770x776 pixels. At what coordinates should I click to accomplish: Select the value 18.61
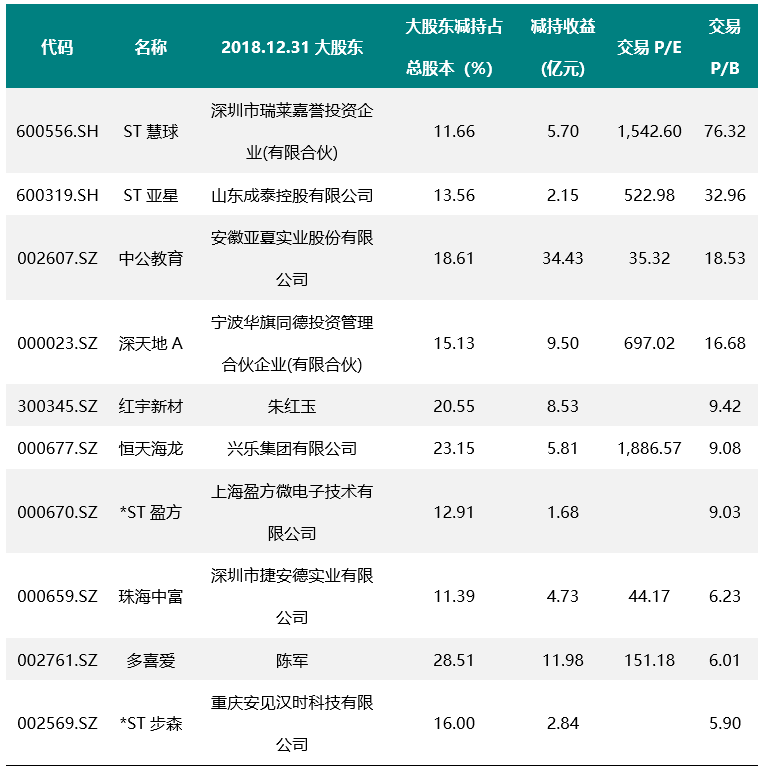(x=454, y=258)
